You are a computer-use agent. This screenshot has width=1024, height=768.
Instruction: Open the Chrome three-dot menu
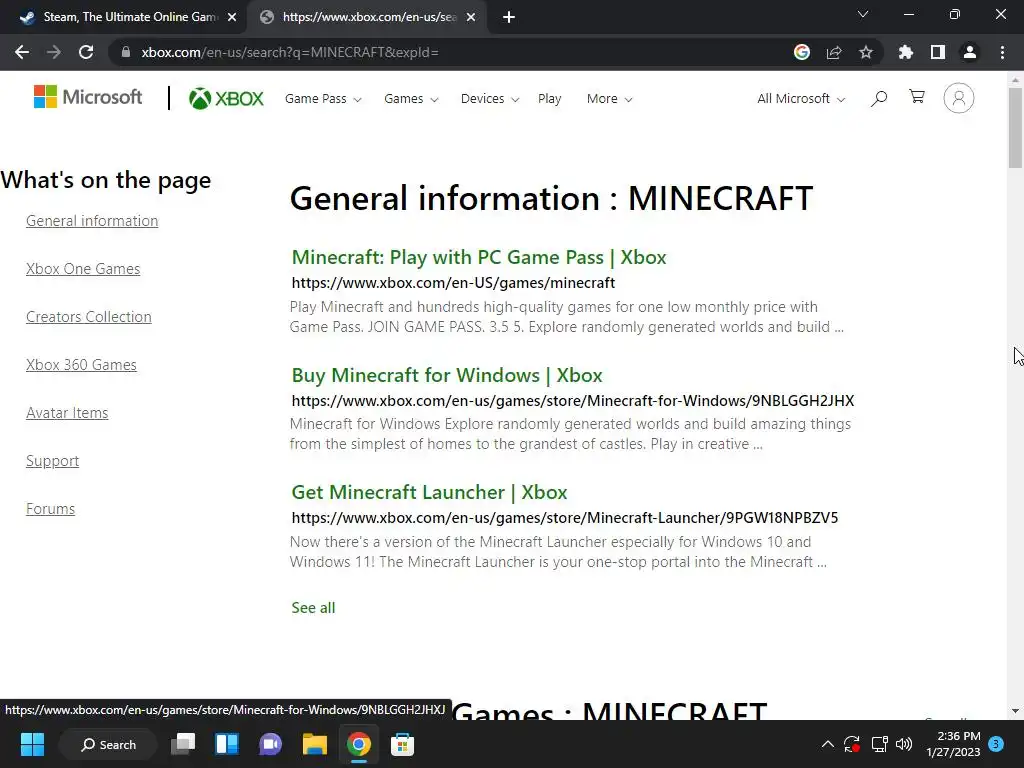tap(1002, 52)
